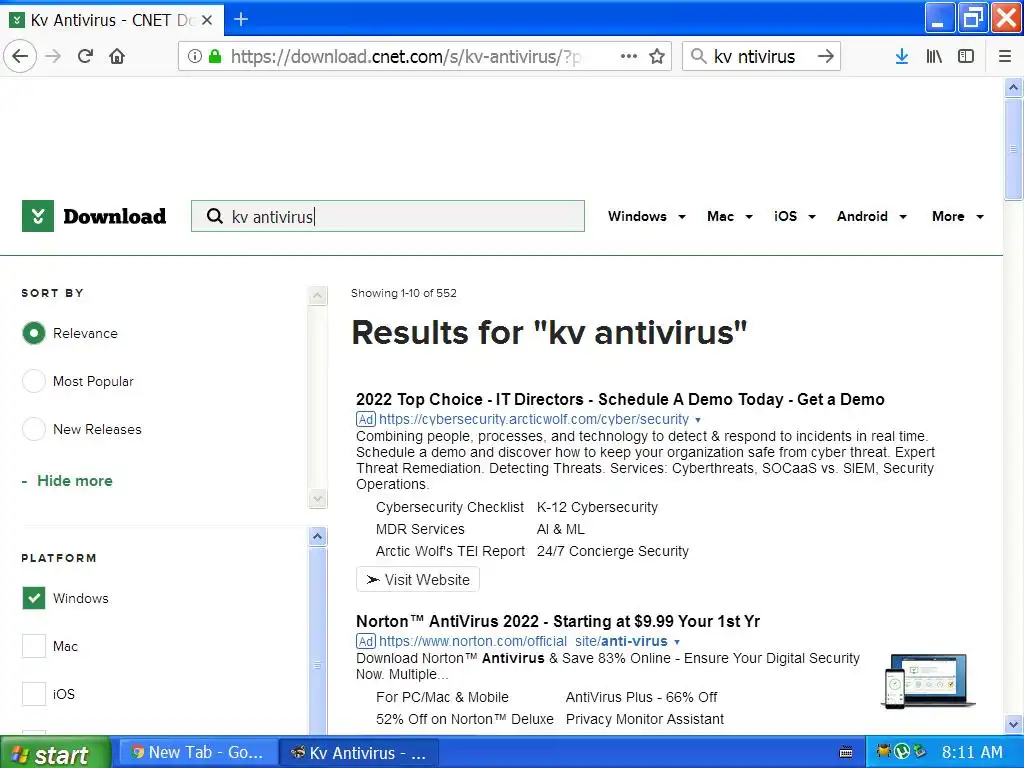Open For PC/Mac & Mobile link
This screenshot has height=768, width=1024.
pos(442,697)
